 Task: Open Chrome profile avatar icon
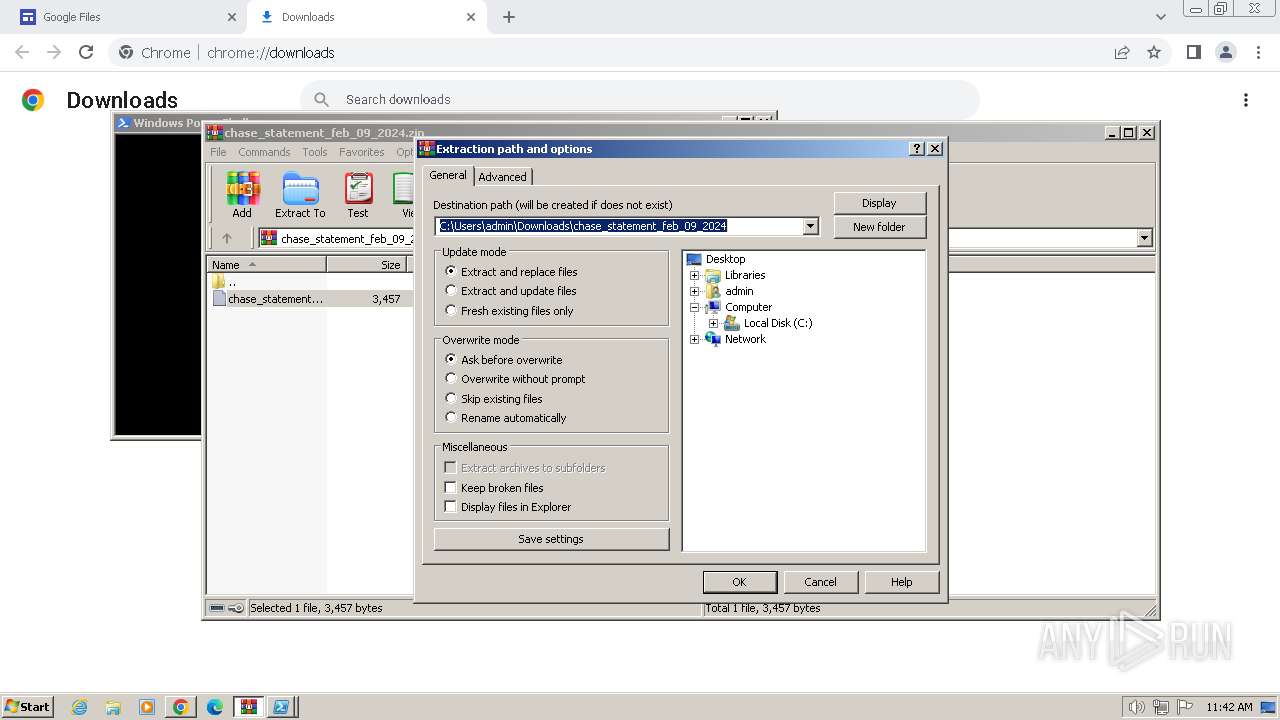point(1225,52)
